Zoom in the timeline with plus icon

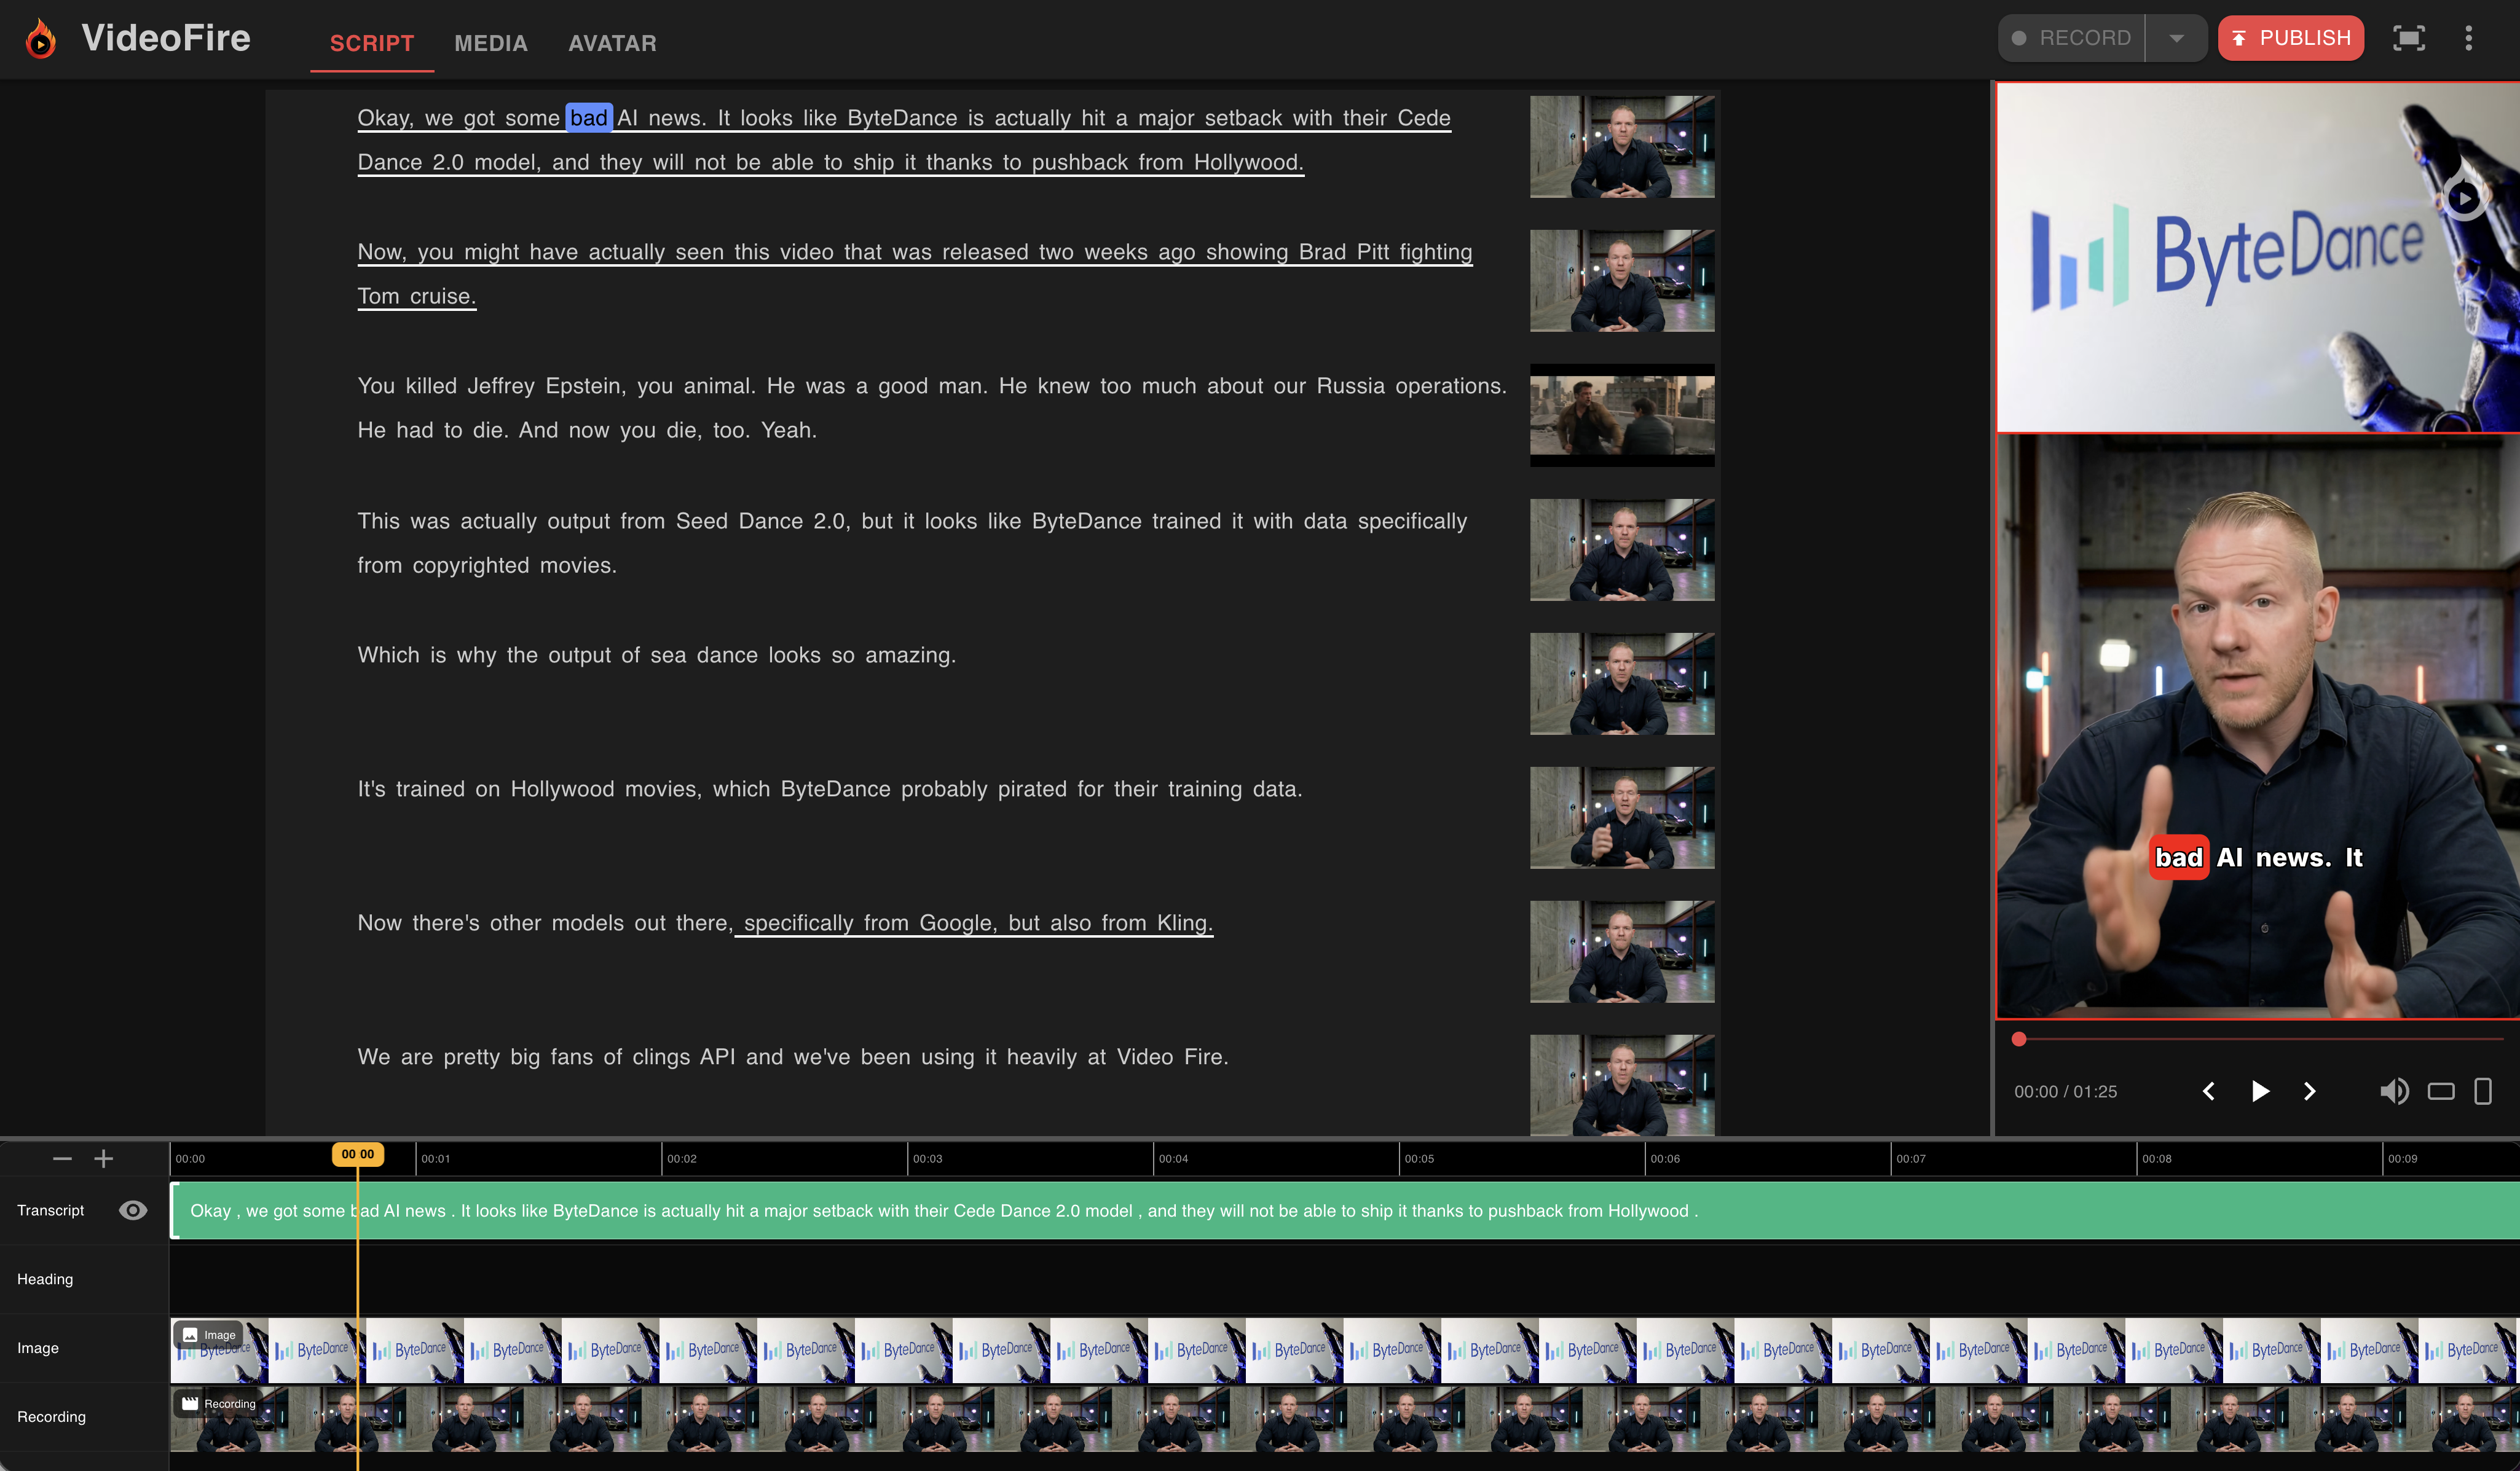(103, 1158)
